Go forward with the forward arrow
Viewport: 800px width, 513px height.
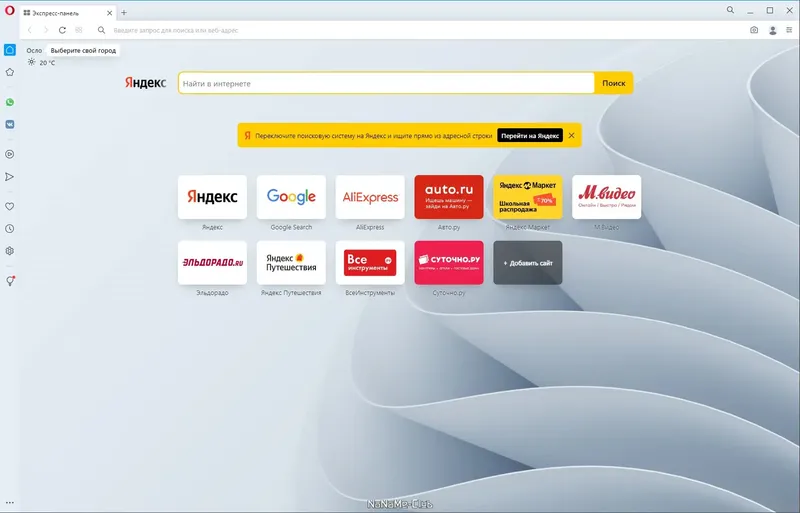coord(45,30)
